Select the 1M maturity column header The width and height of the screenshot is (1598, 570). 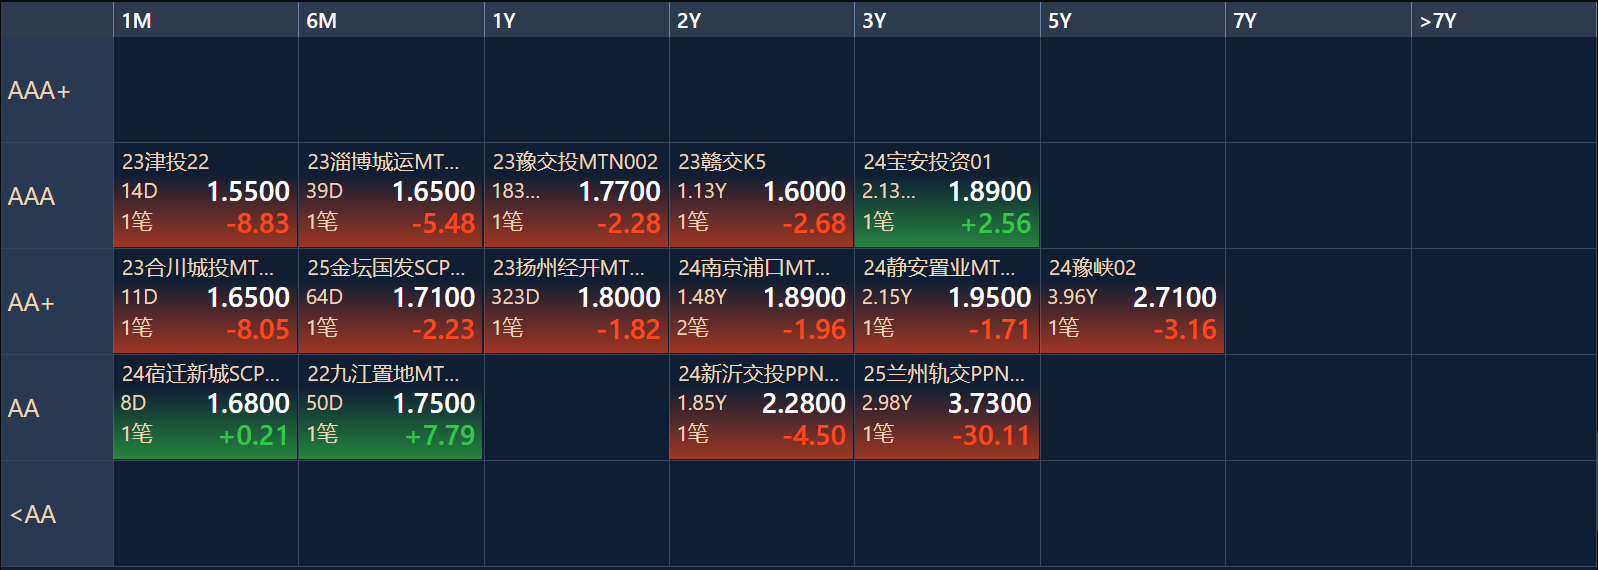click(x=205, y=20)
